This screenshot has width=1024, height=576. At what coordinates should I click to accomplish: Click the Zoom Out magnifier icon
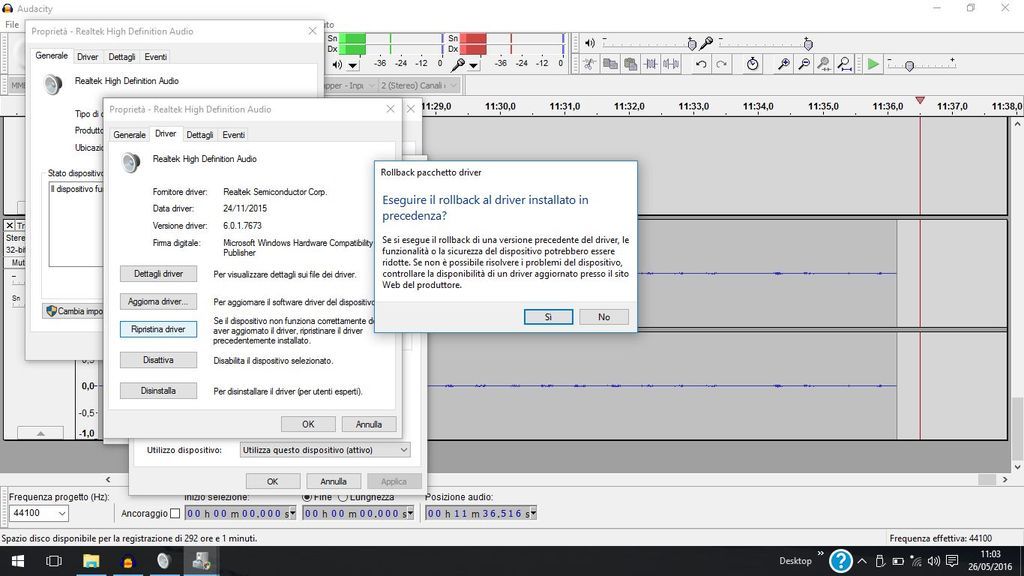[x=805, y=64]
